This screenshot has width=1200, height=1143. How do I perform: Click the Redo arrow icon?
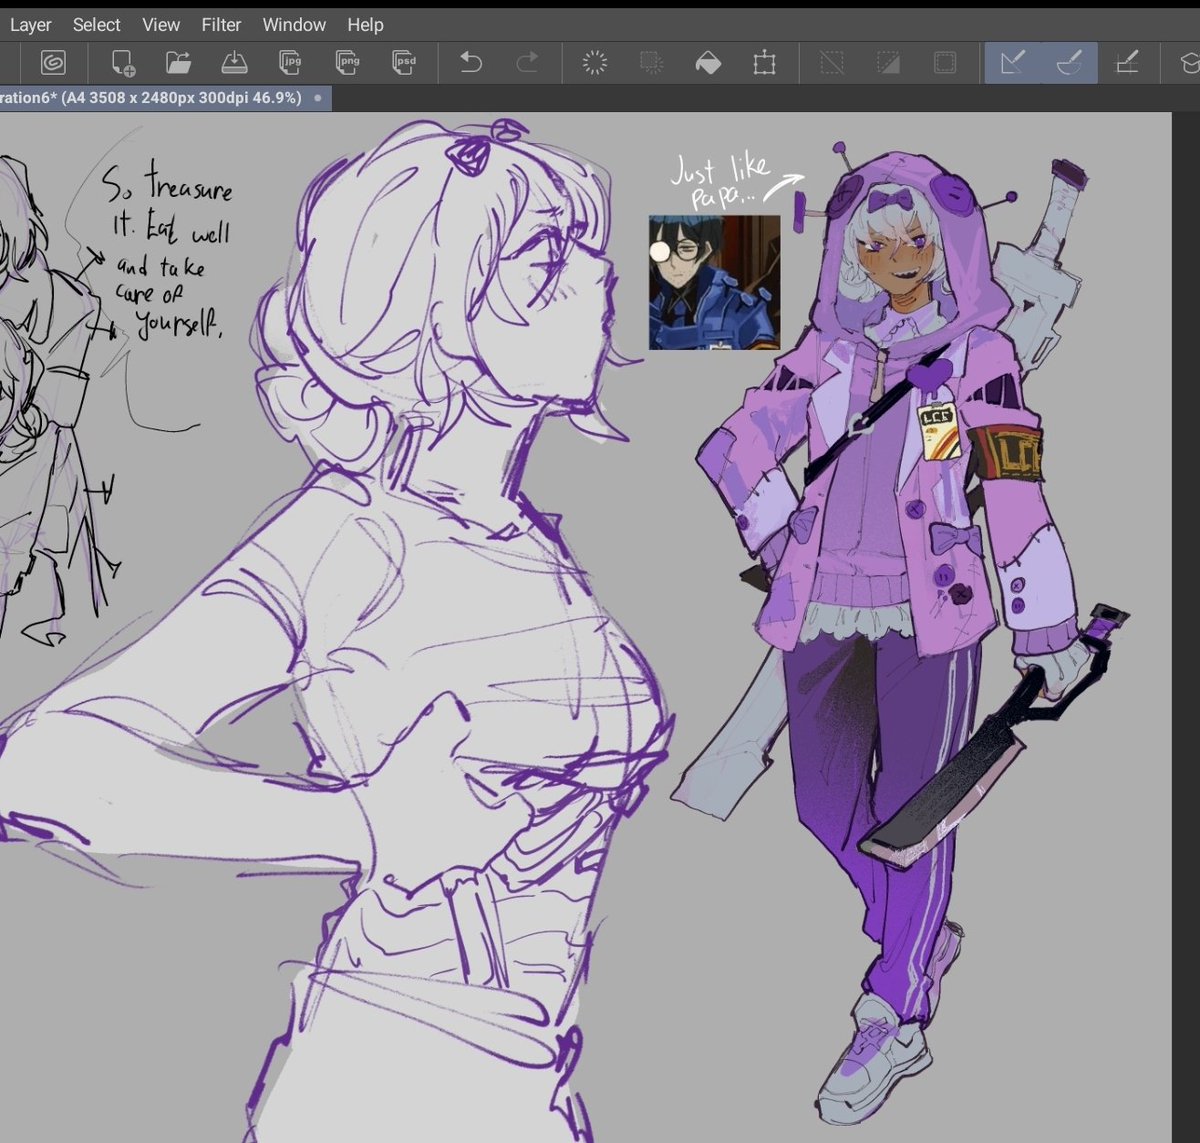coord(527,63)
